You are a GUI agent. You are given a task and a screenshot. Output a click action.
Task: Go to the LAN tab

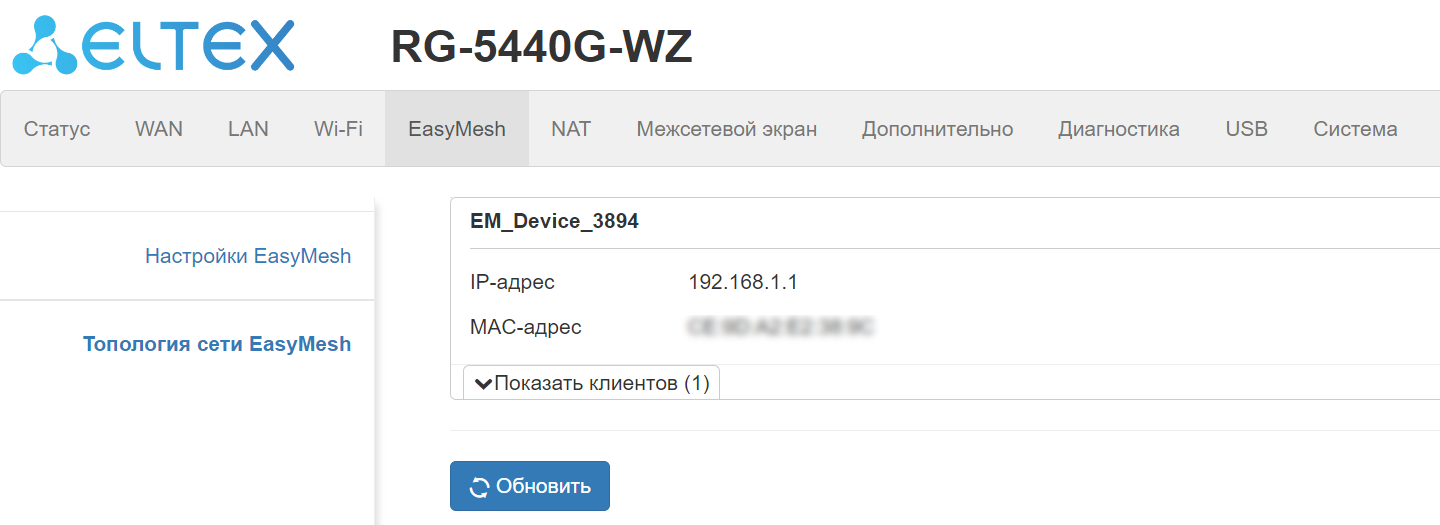248,129
